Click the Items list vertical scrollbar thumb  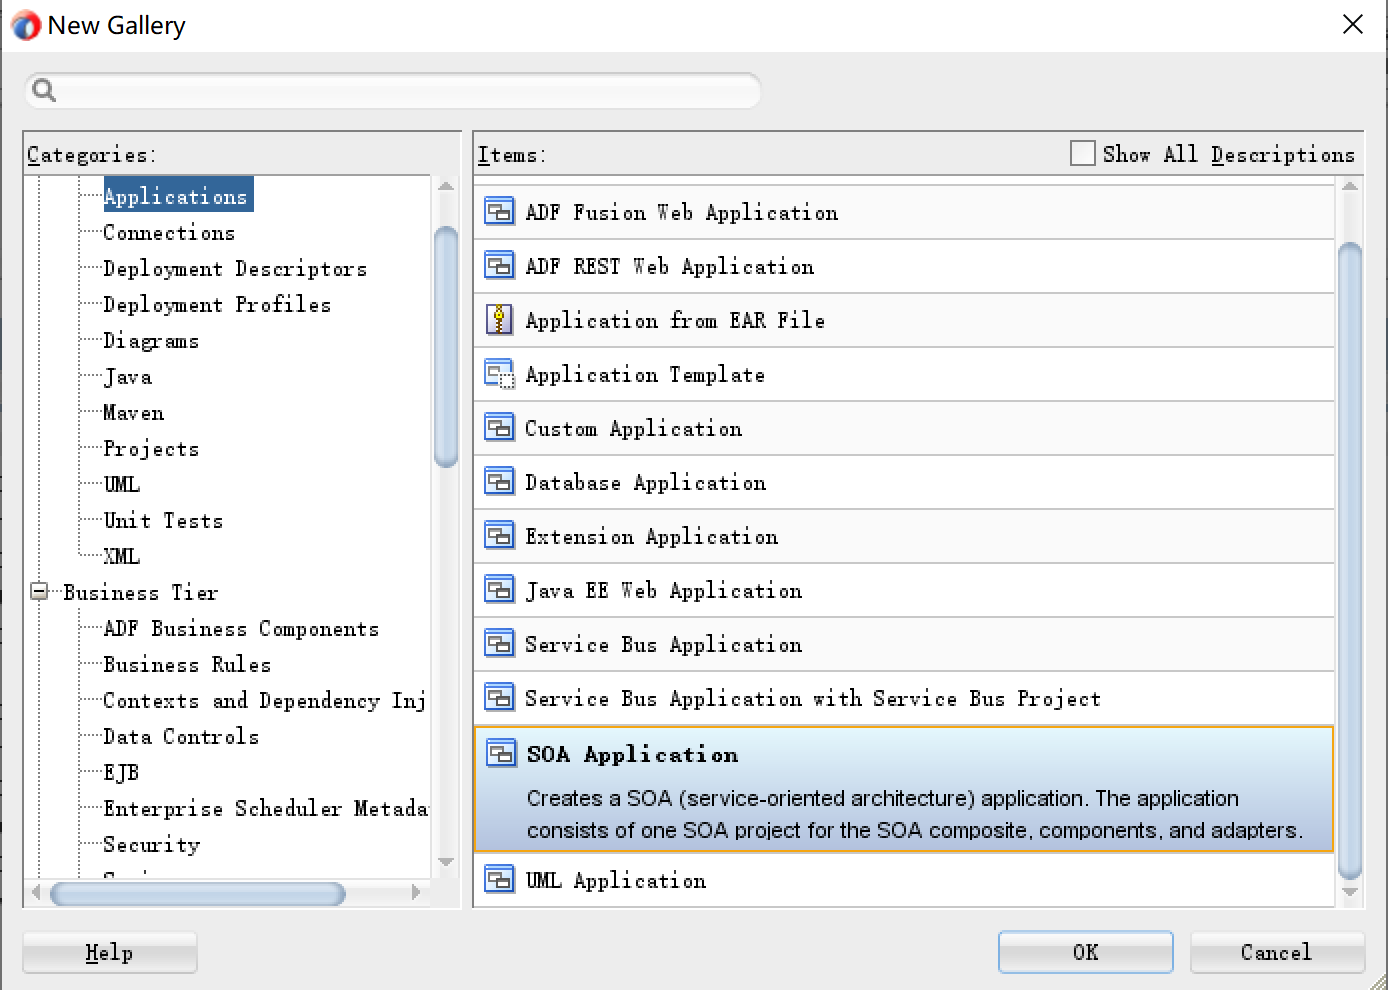1350,561
